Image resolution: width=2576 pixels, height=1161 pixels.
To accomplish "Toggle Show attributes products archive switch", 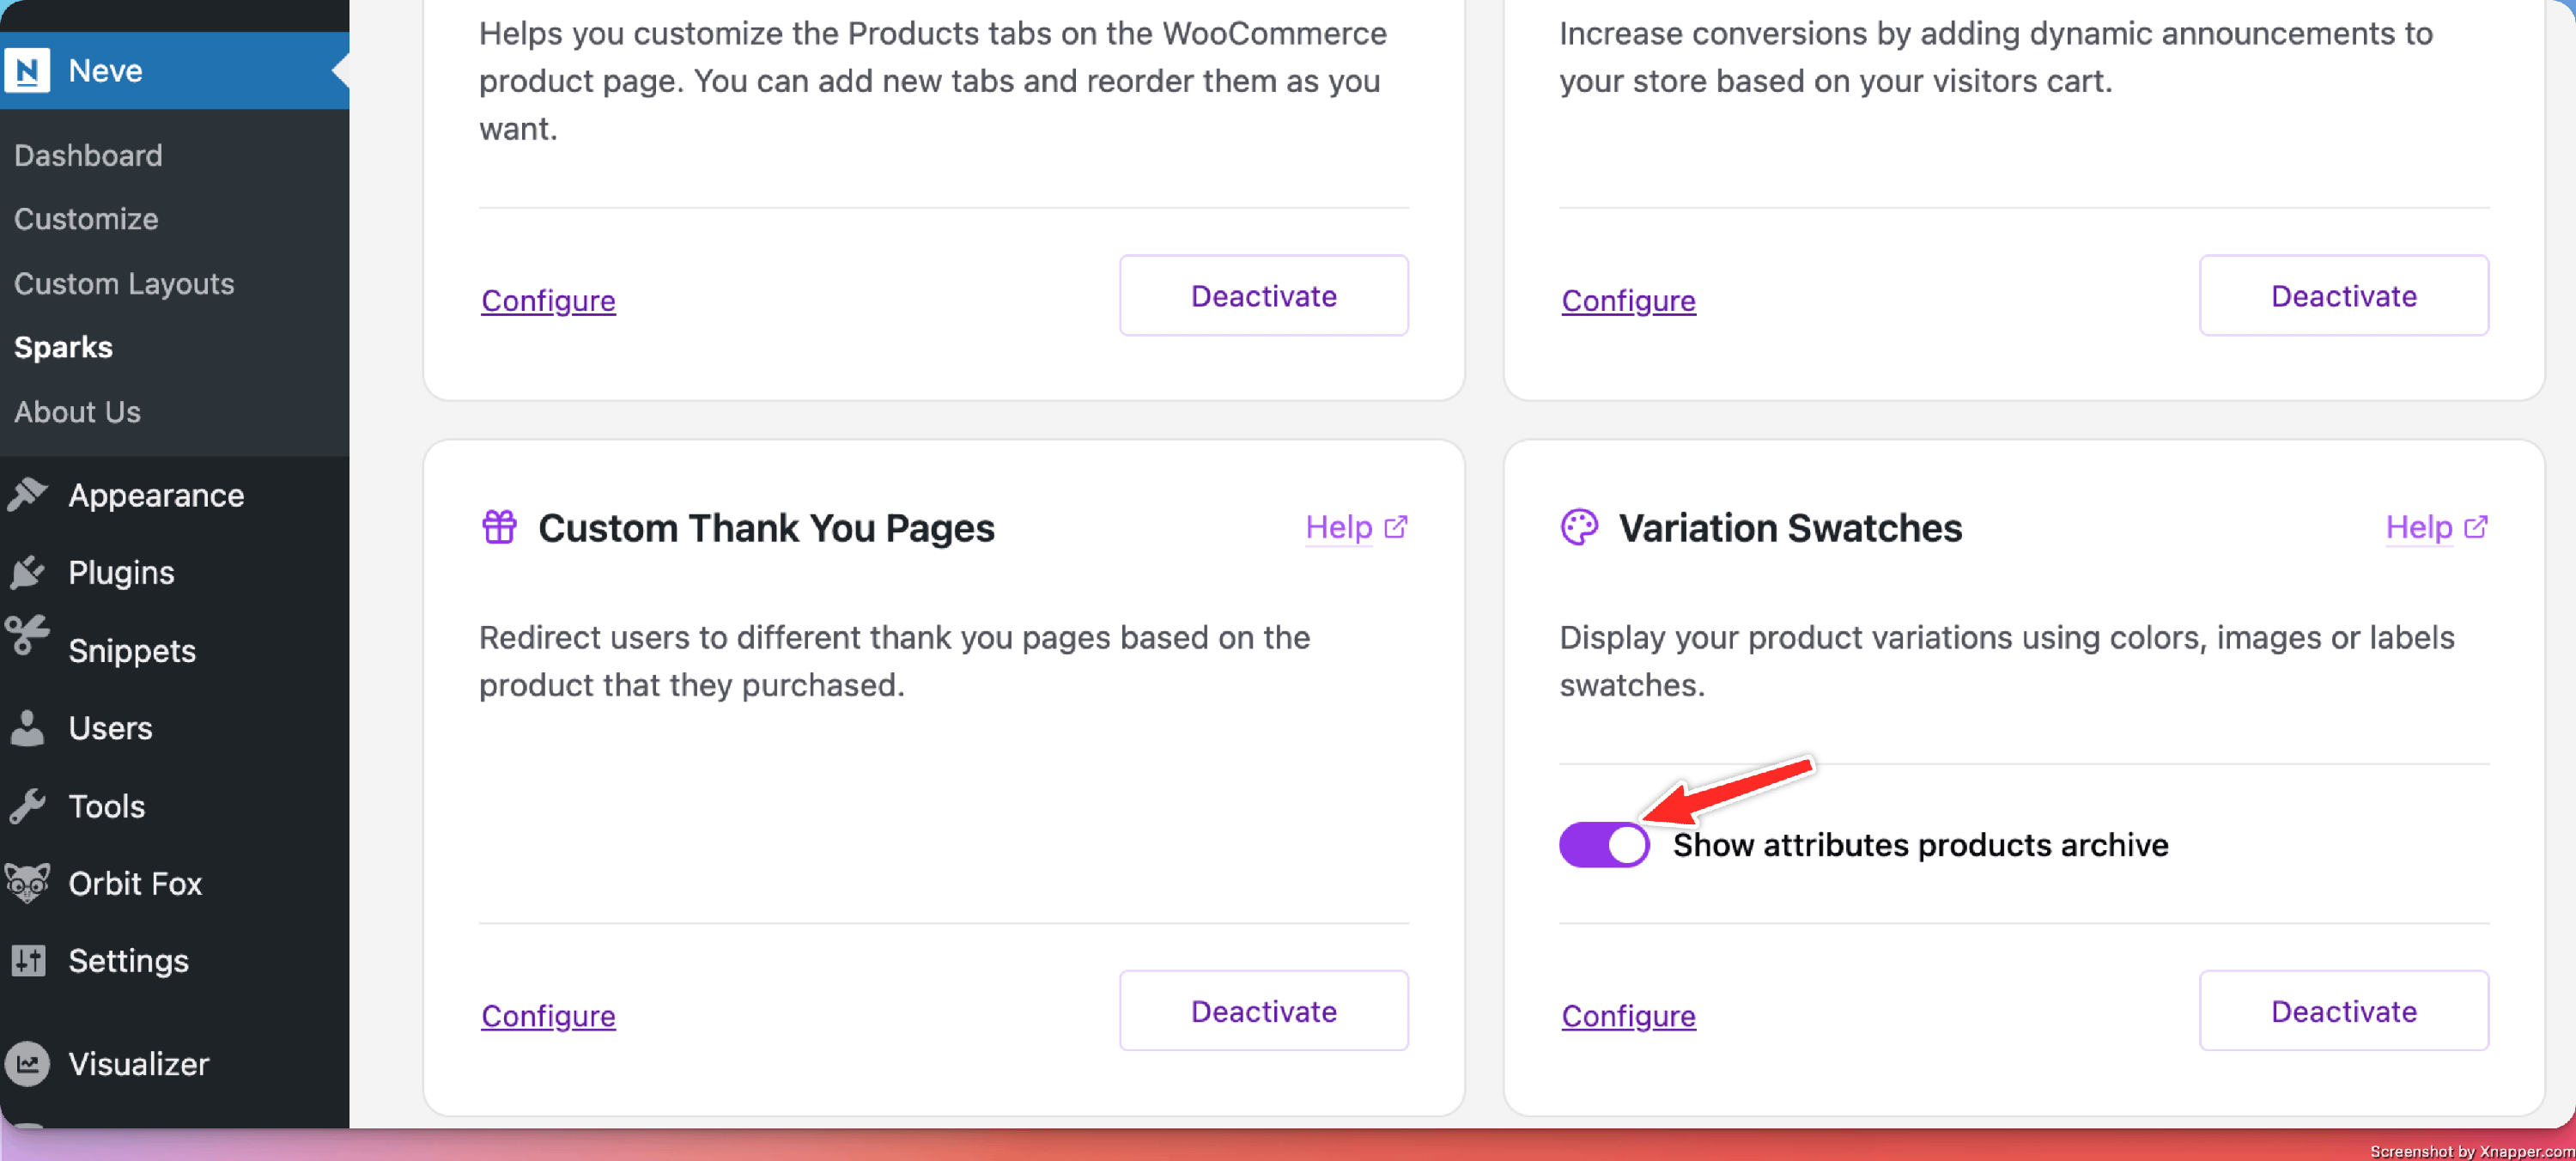I will point(1604,844).
